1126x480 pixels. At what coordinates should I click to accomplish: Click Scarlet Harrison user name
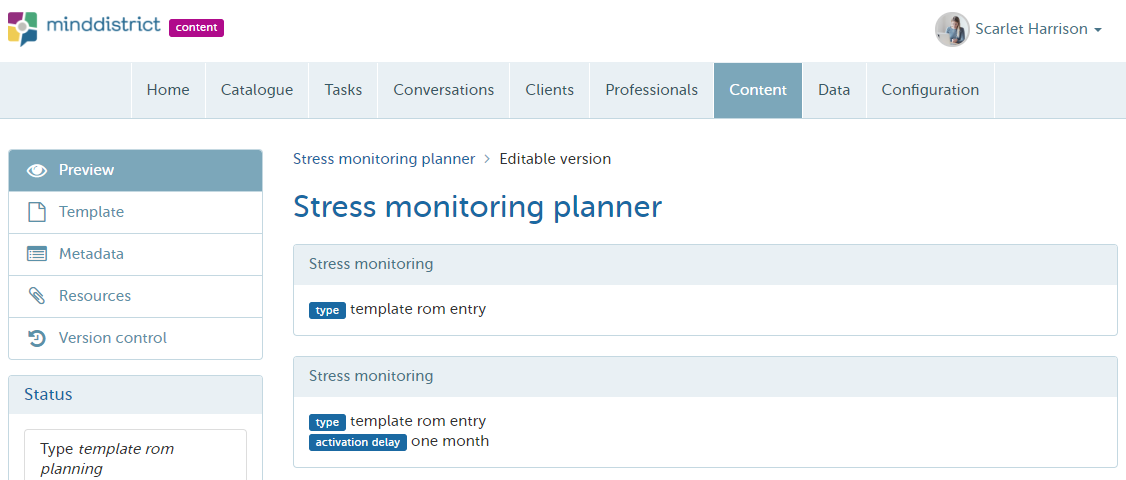[1031, 29]
